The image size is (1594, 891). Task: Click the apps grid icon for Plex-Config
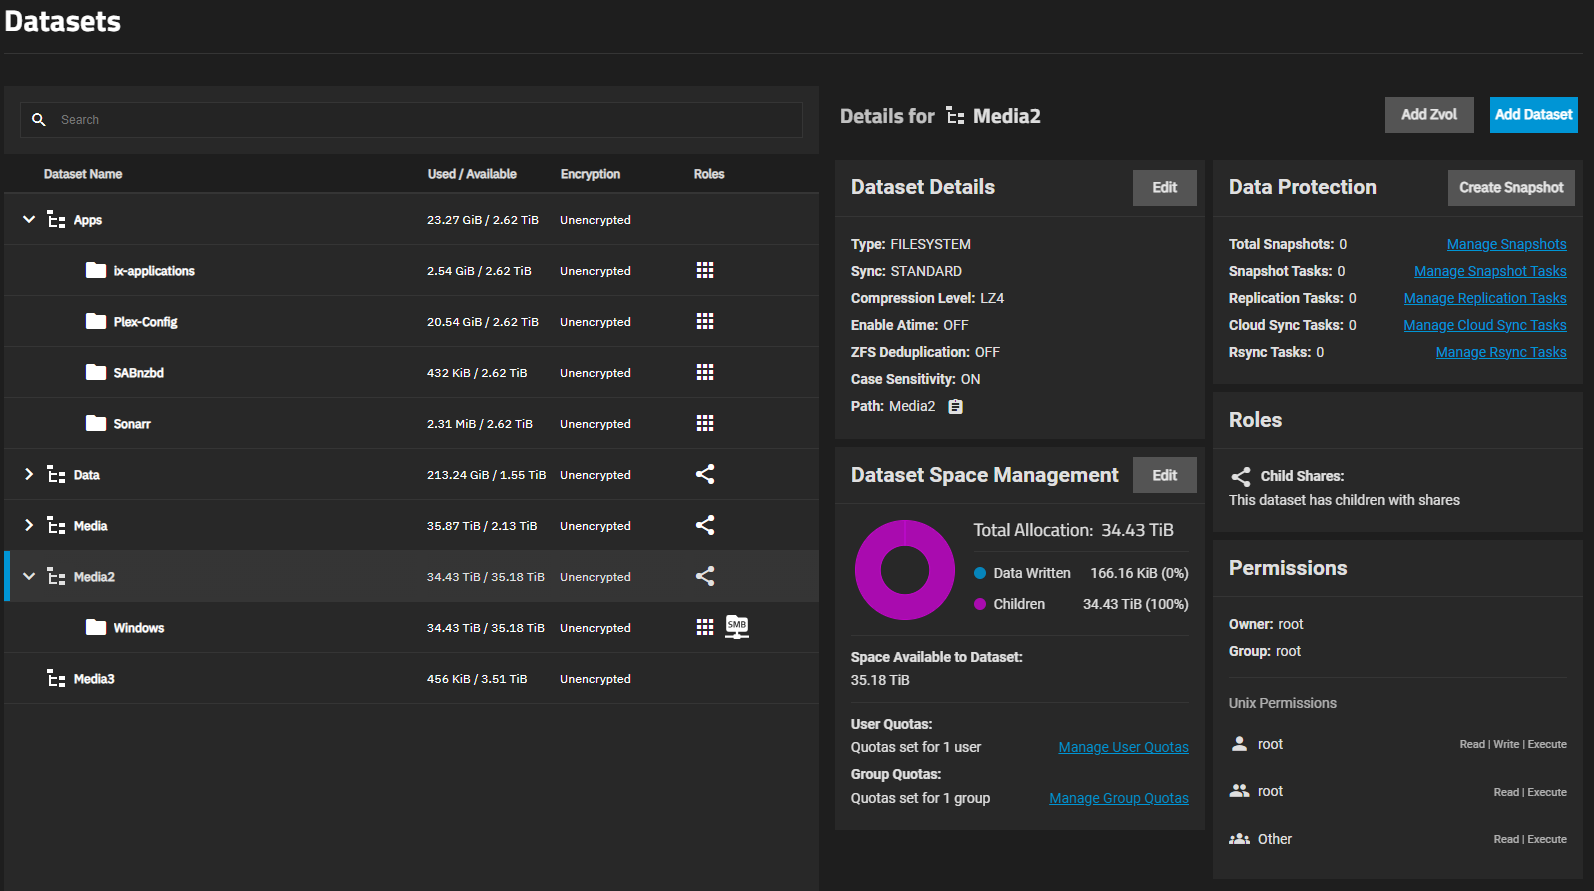click(x=705, y=321)
